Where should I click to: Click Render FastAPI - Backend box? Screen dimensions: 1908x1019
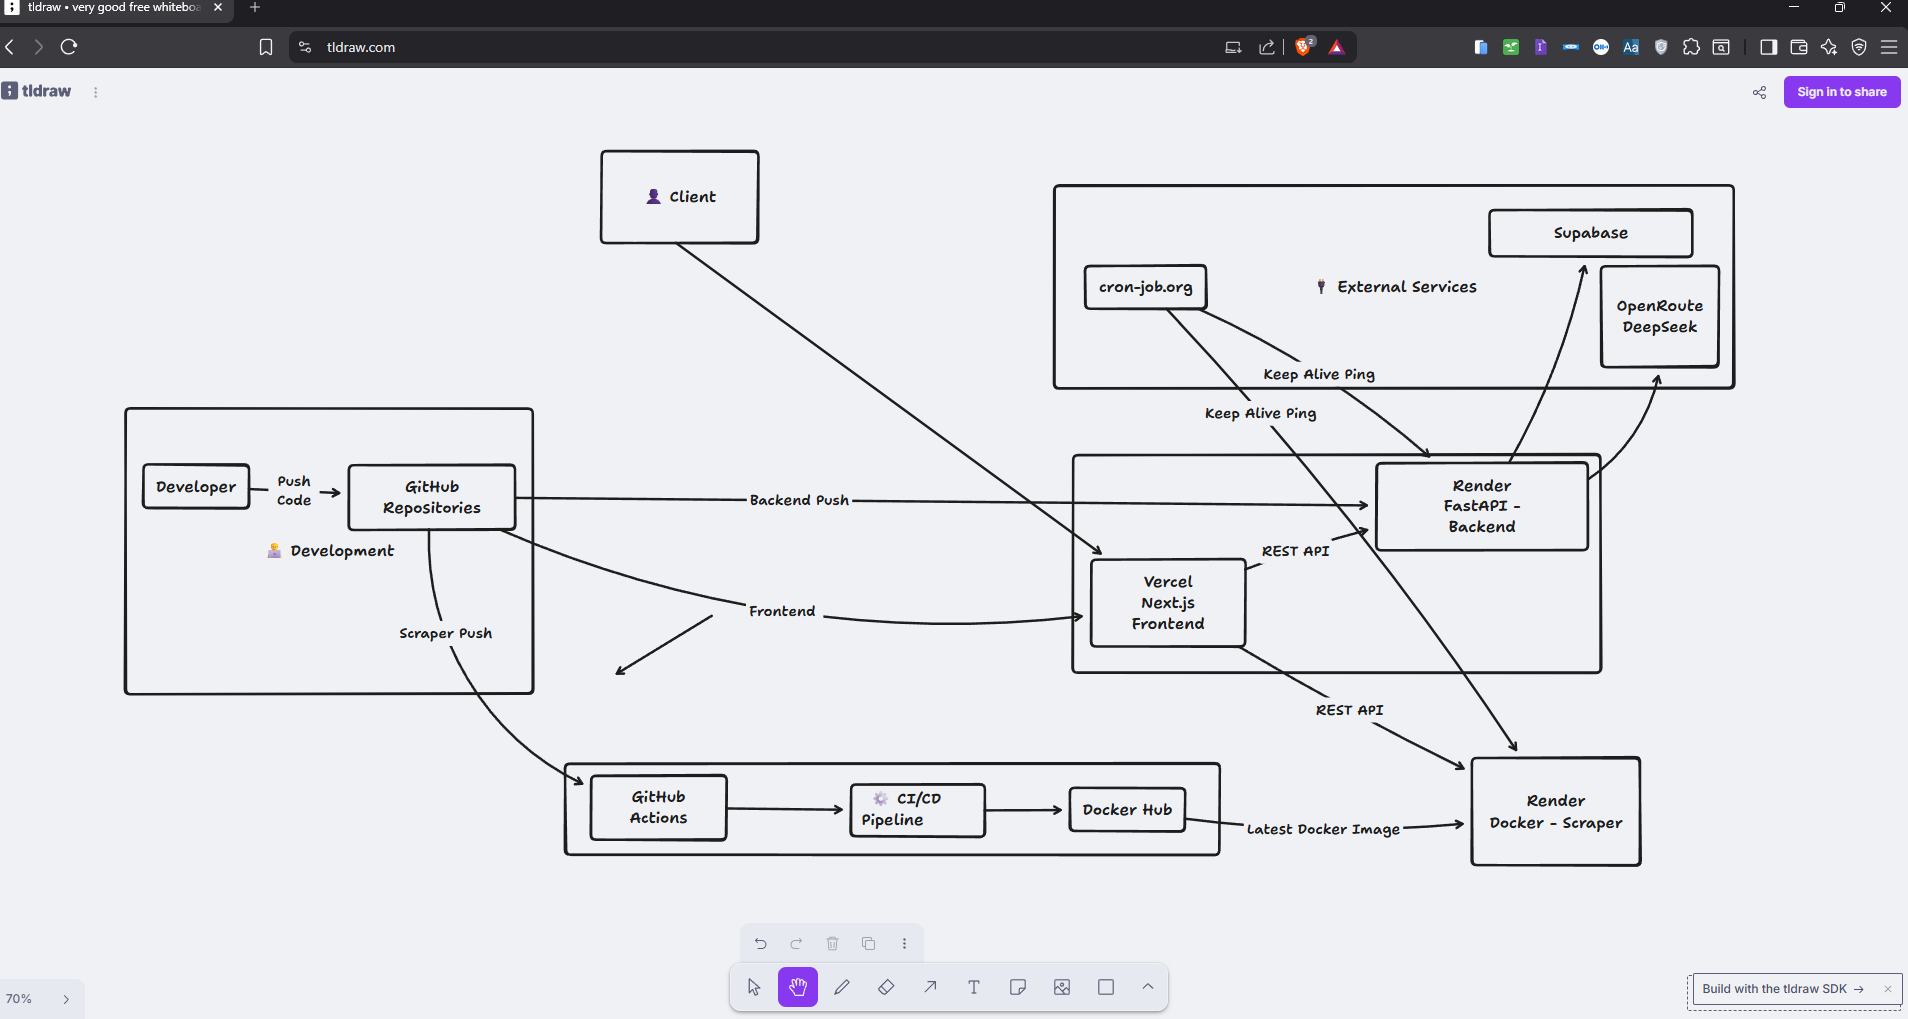[x=1482, y=506]
